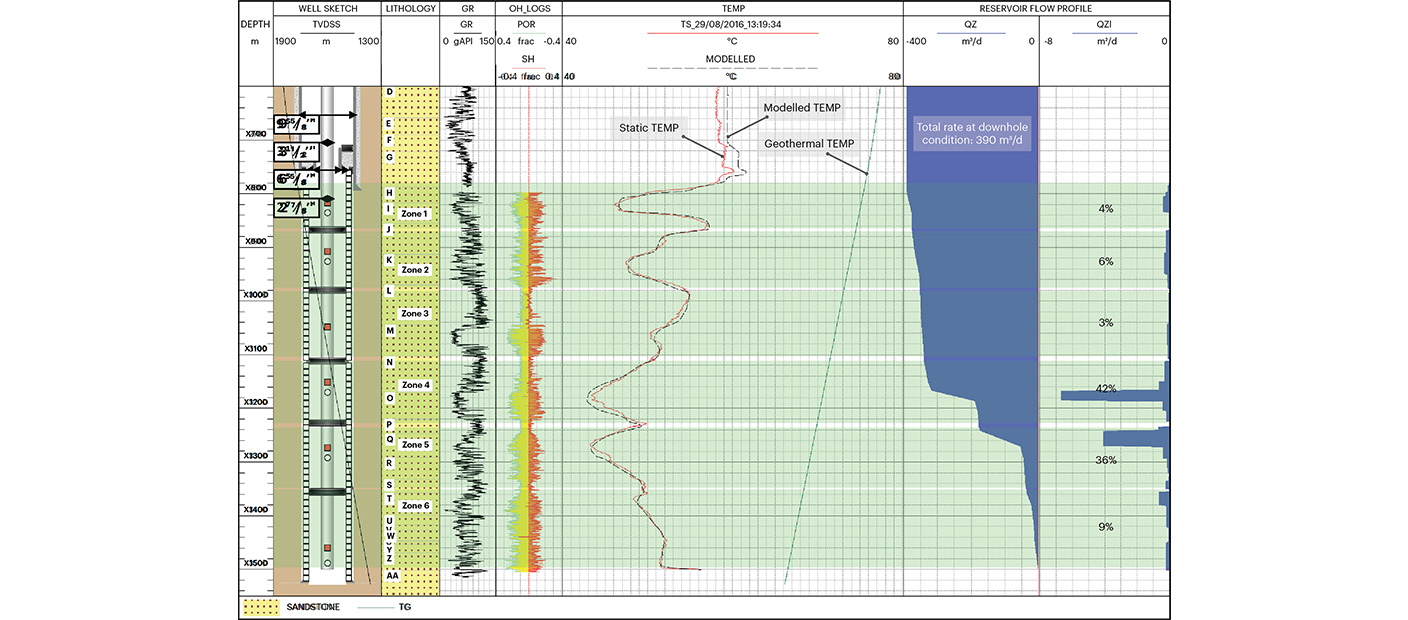Select the RESERVOIR FLOW PROFILE header
Image resolution: width=1408 pixels, height=620 pixels.
click(1036, 8)
